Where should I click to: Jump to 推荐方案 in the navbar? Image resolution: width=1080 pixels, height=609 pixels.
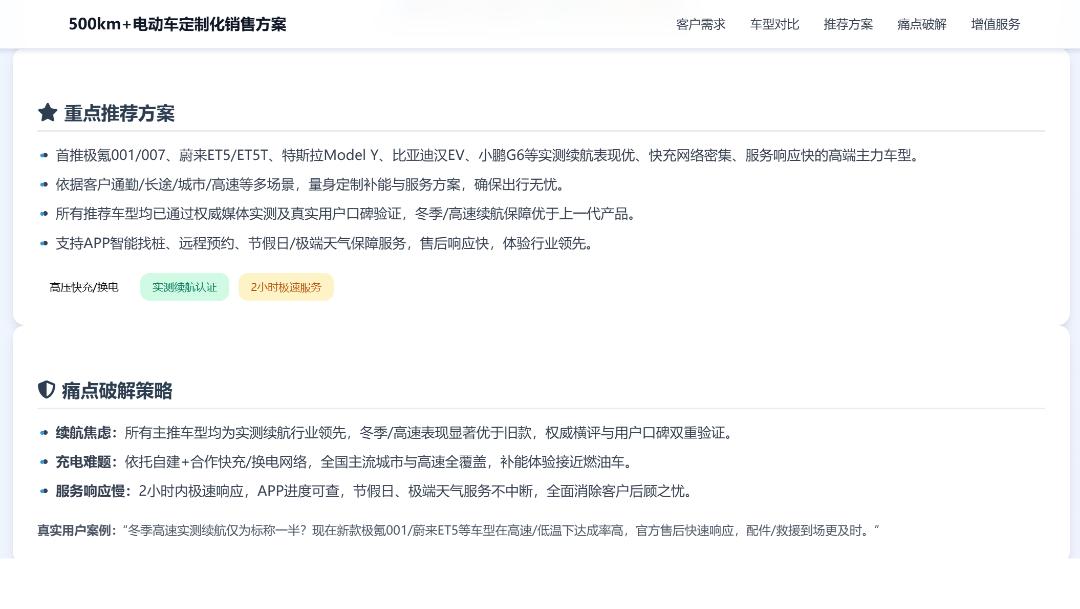tap(848, 24)
